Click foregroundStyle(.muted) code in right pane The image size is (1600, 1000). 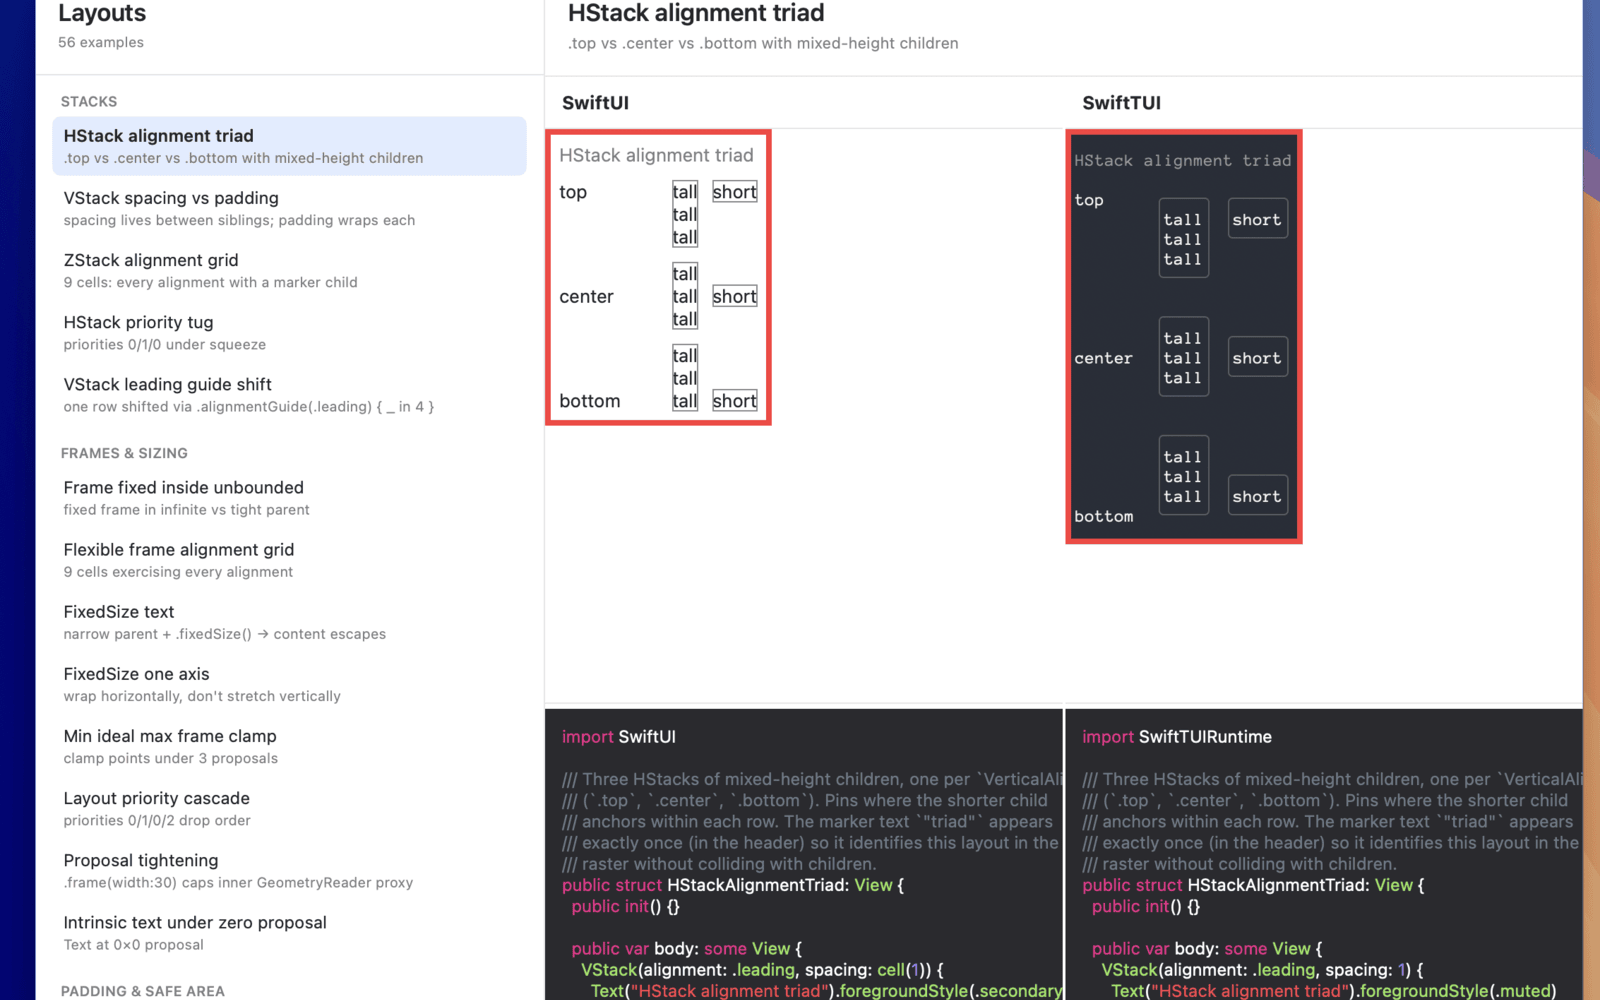[x=1458, y=991]
